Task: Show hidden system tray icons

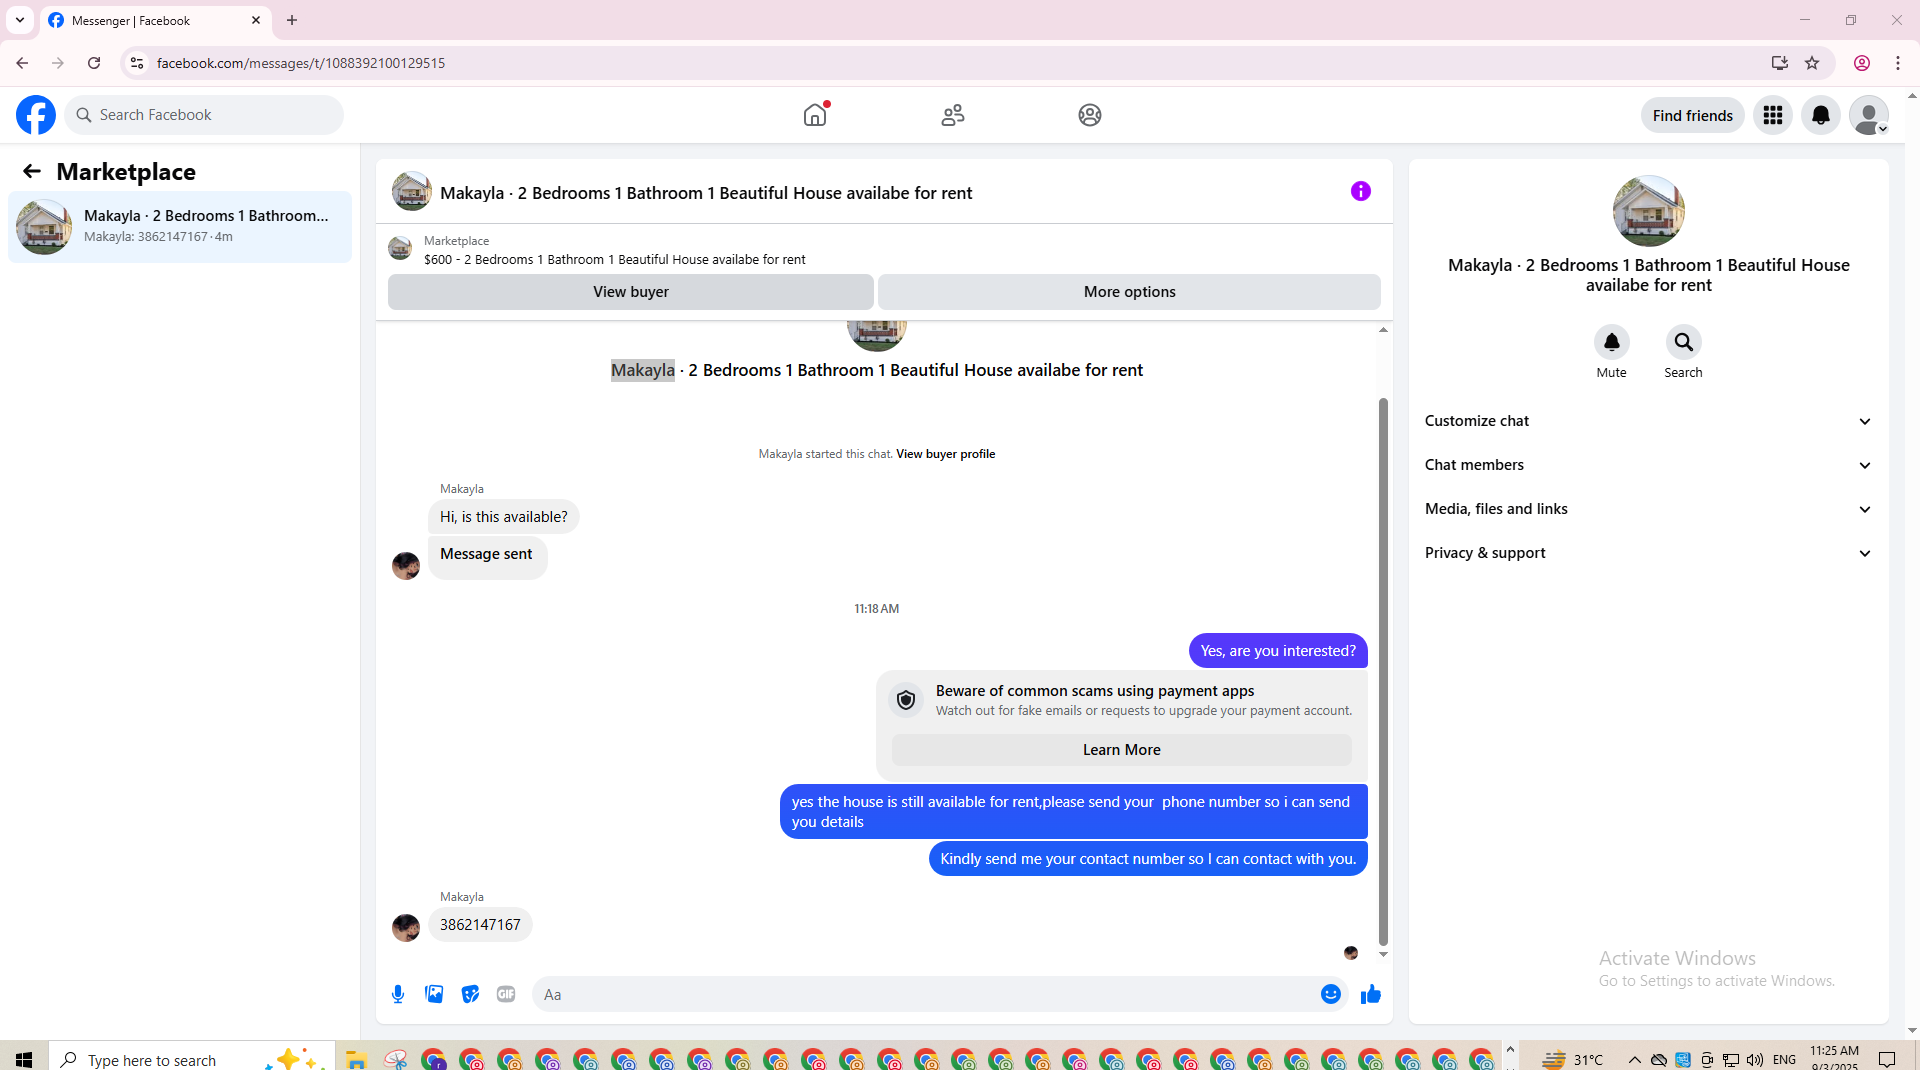Action: point(1634,1059)
